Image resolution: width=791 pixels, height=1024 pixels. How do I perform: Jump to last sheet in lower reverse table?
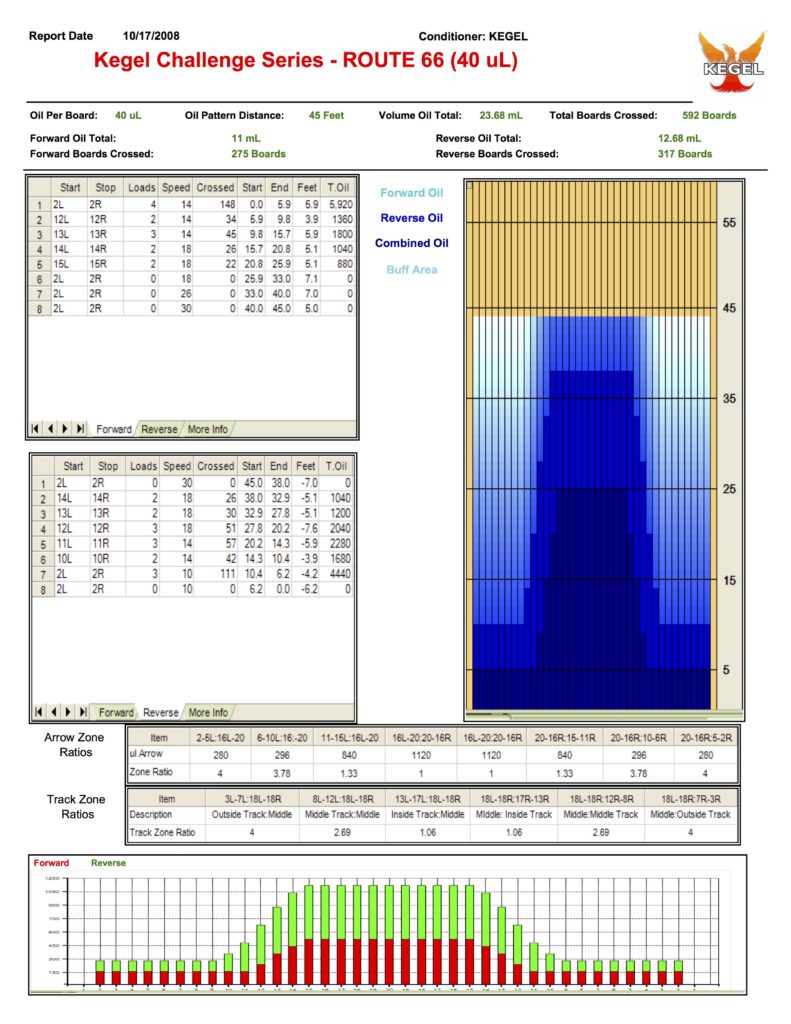(83, 712)
